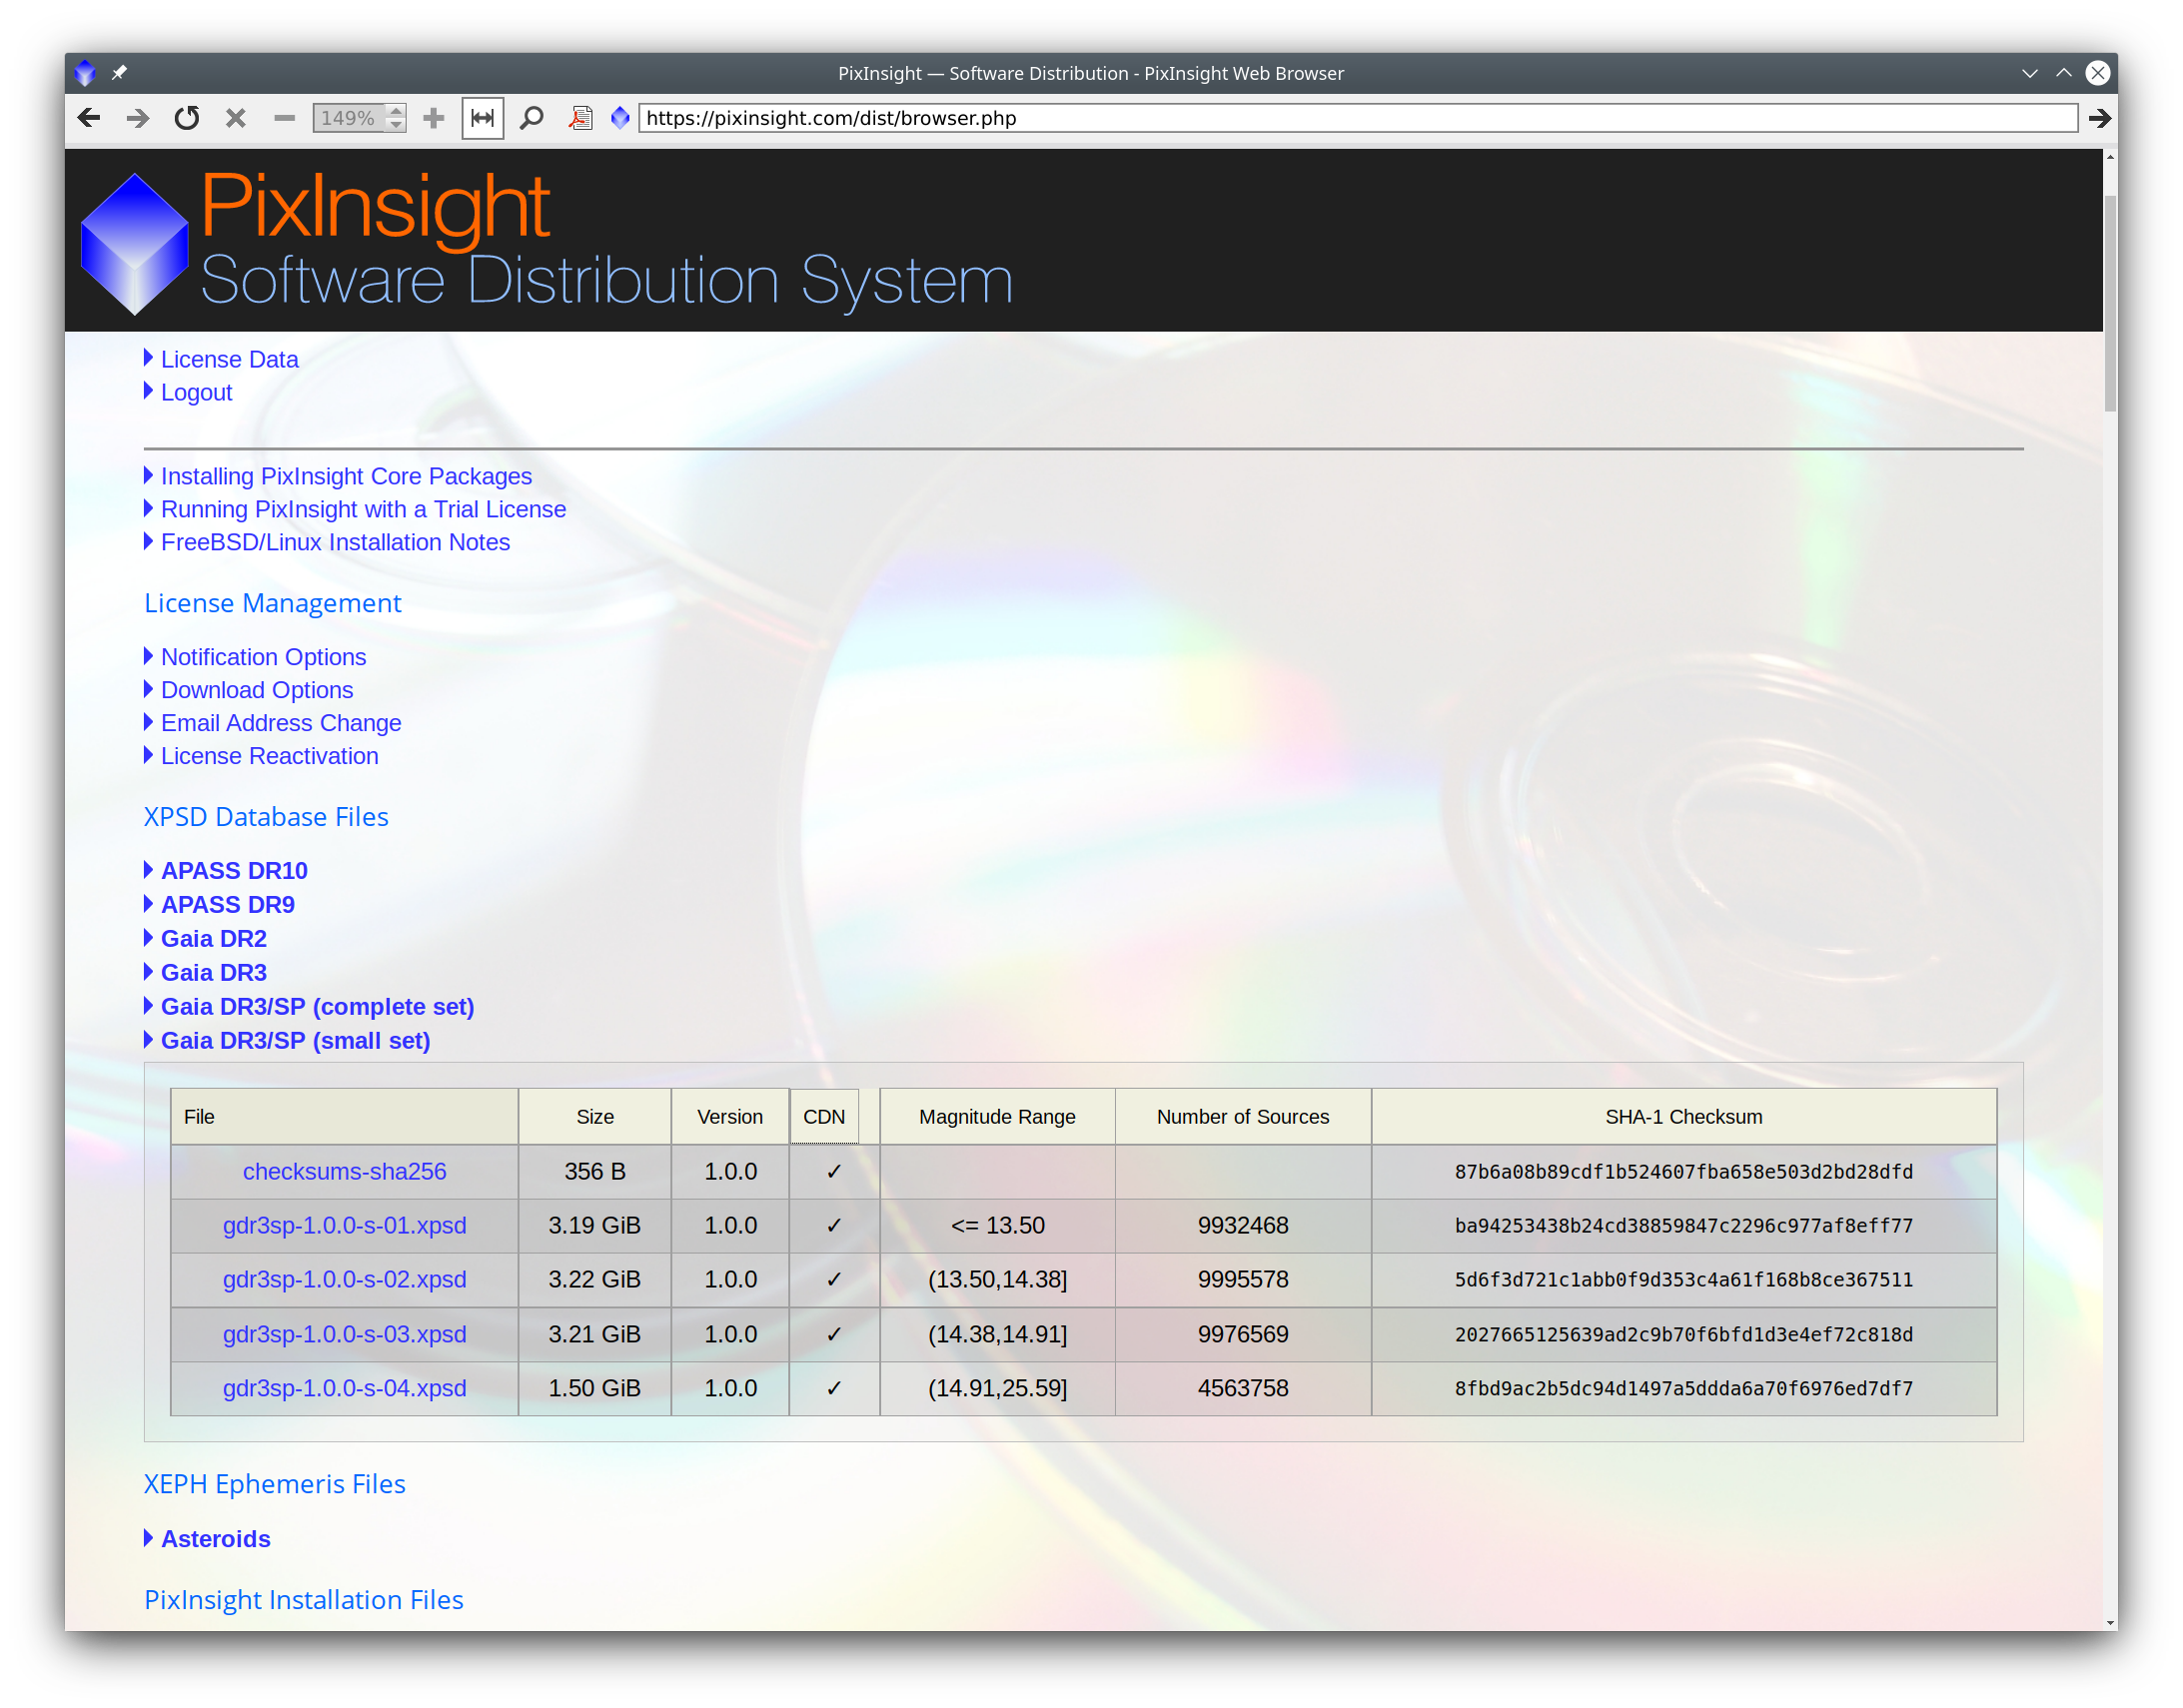
Task: Load the URL with the go arrow
Action: (2099, 118)
